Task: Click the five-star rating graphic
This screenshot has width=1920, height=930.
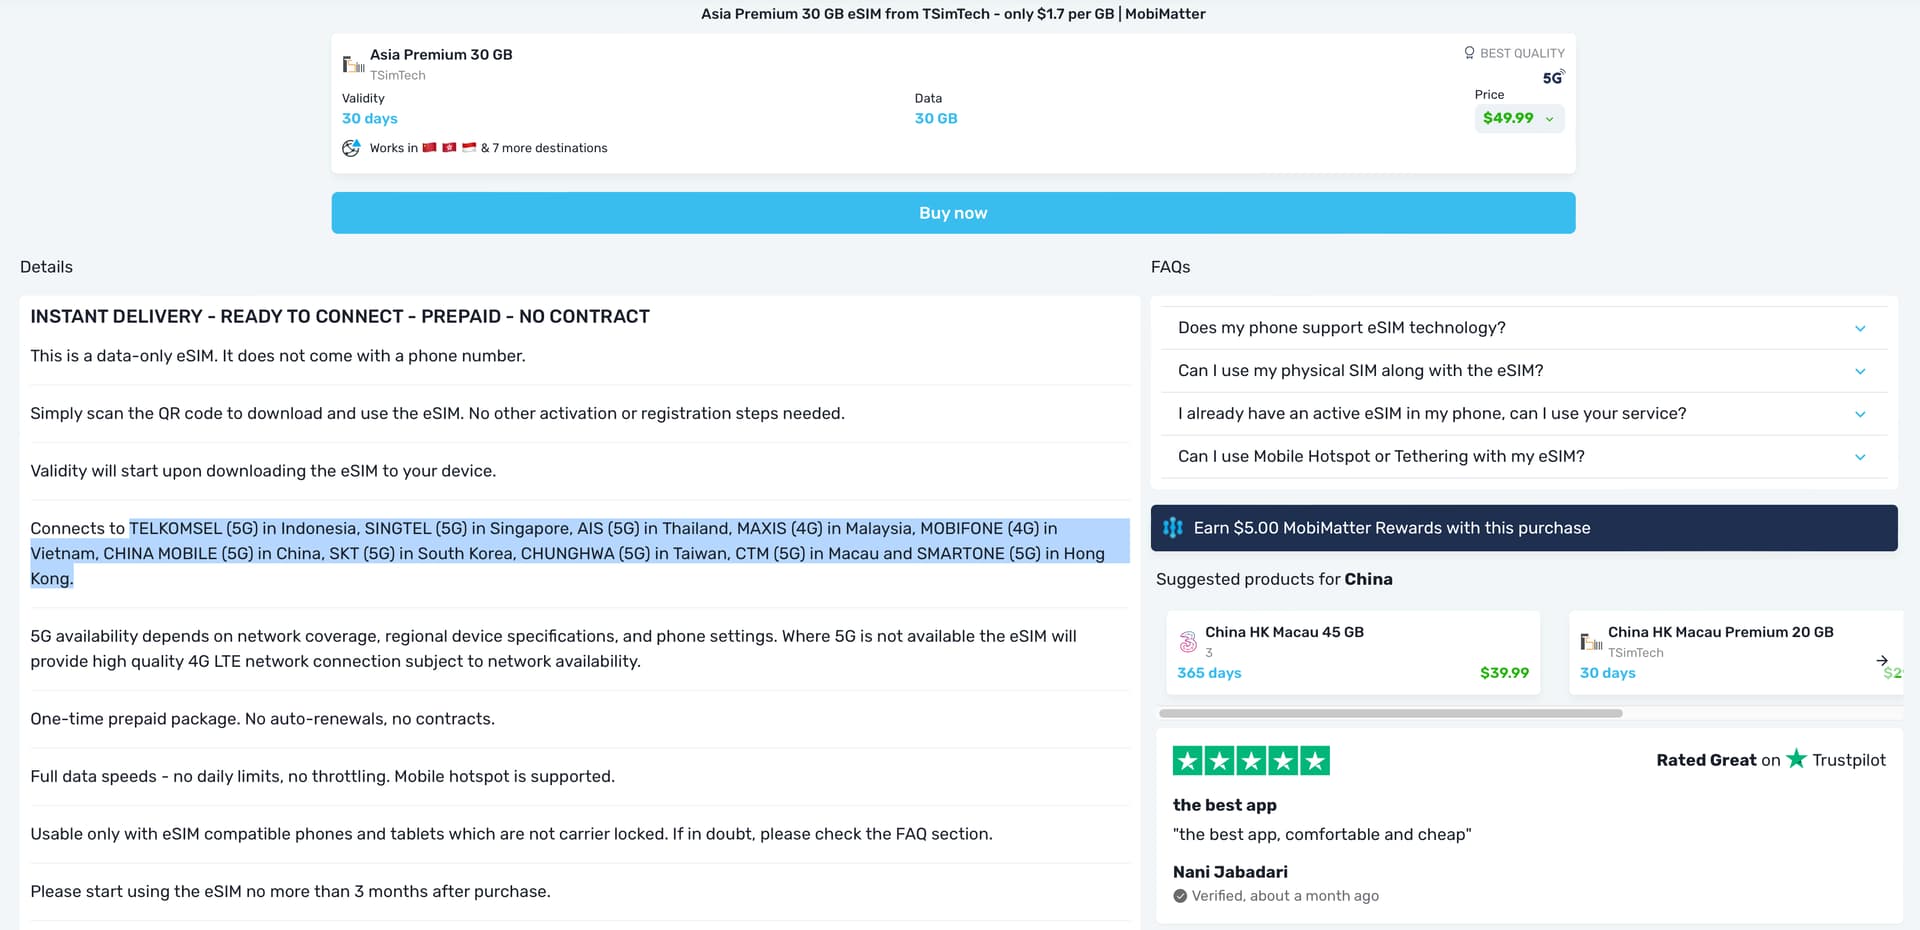Action: click(x=1251, y=761)
